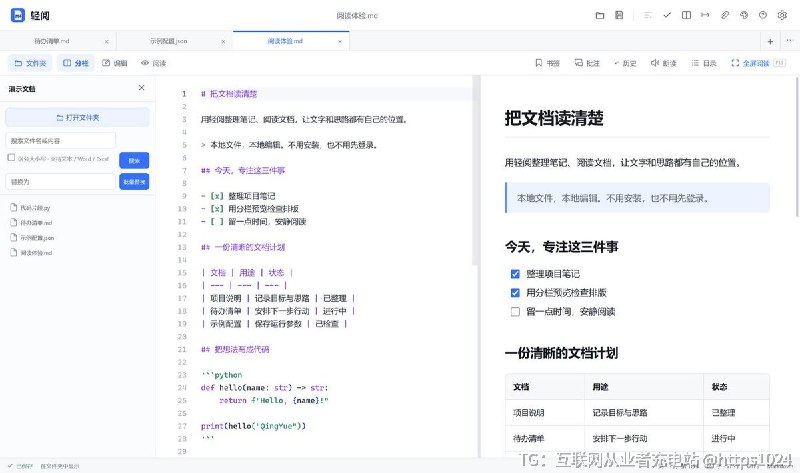Image resolution: width=800 pixels, height=473 pixels.
Task: Select the 分栏 split view mode
Action: [x=76, y=63]
